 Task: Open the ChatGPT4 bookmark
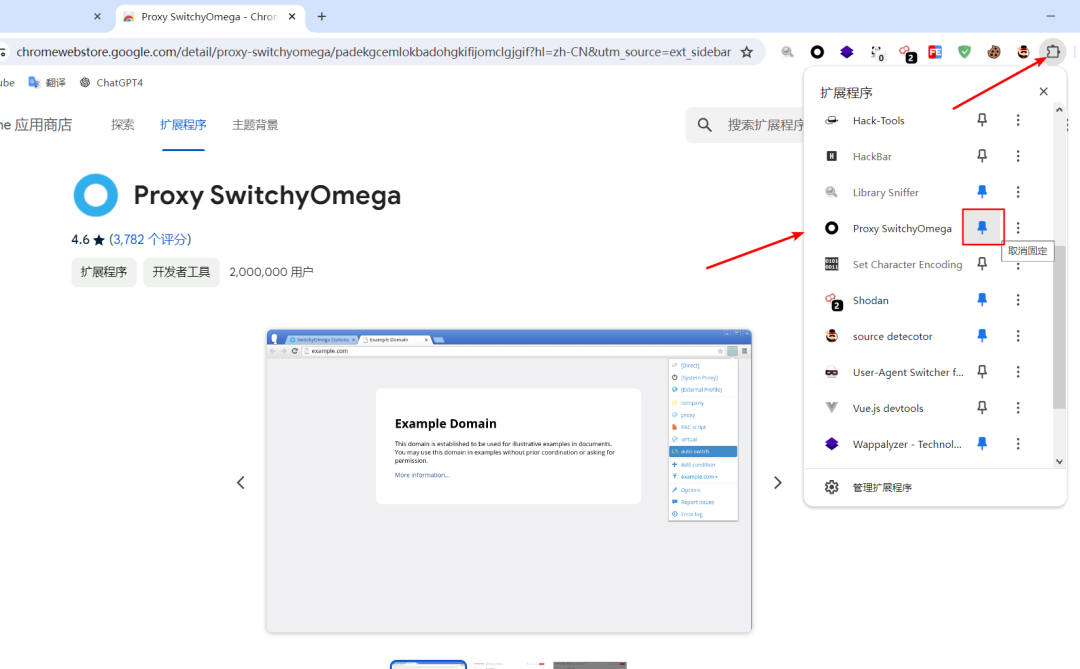(x=111, y=83)
